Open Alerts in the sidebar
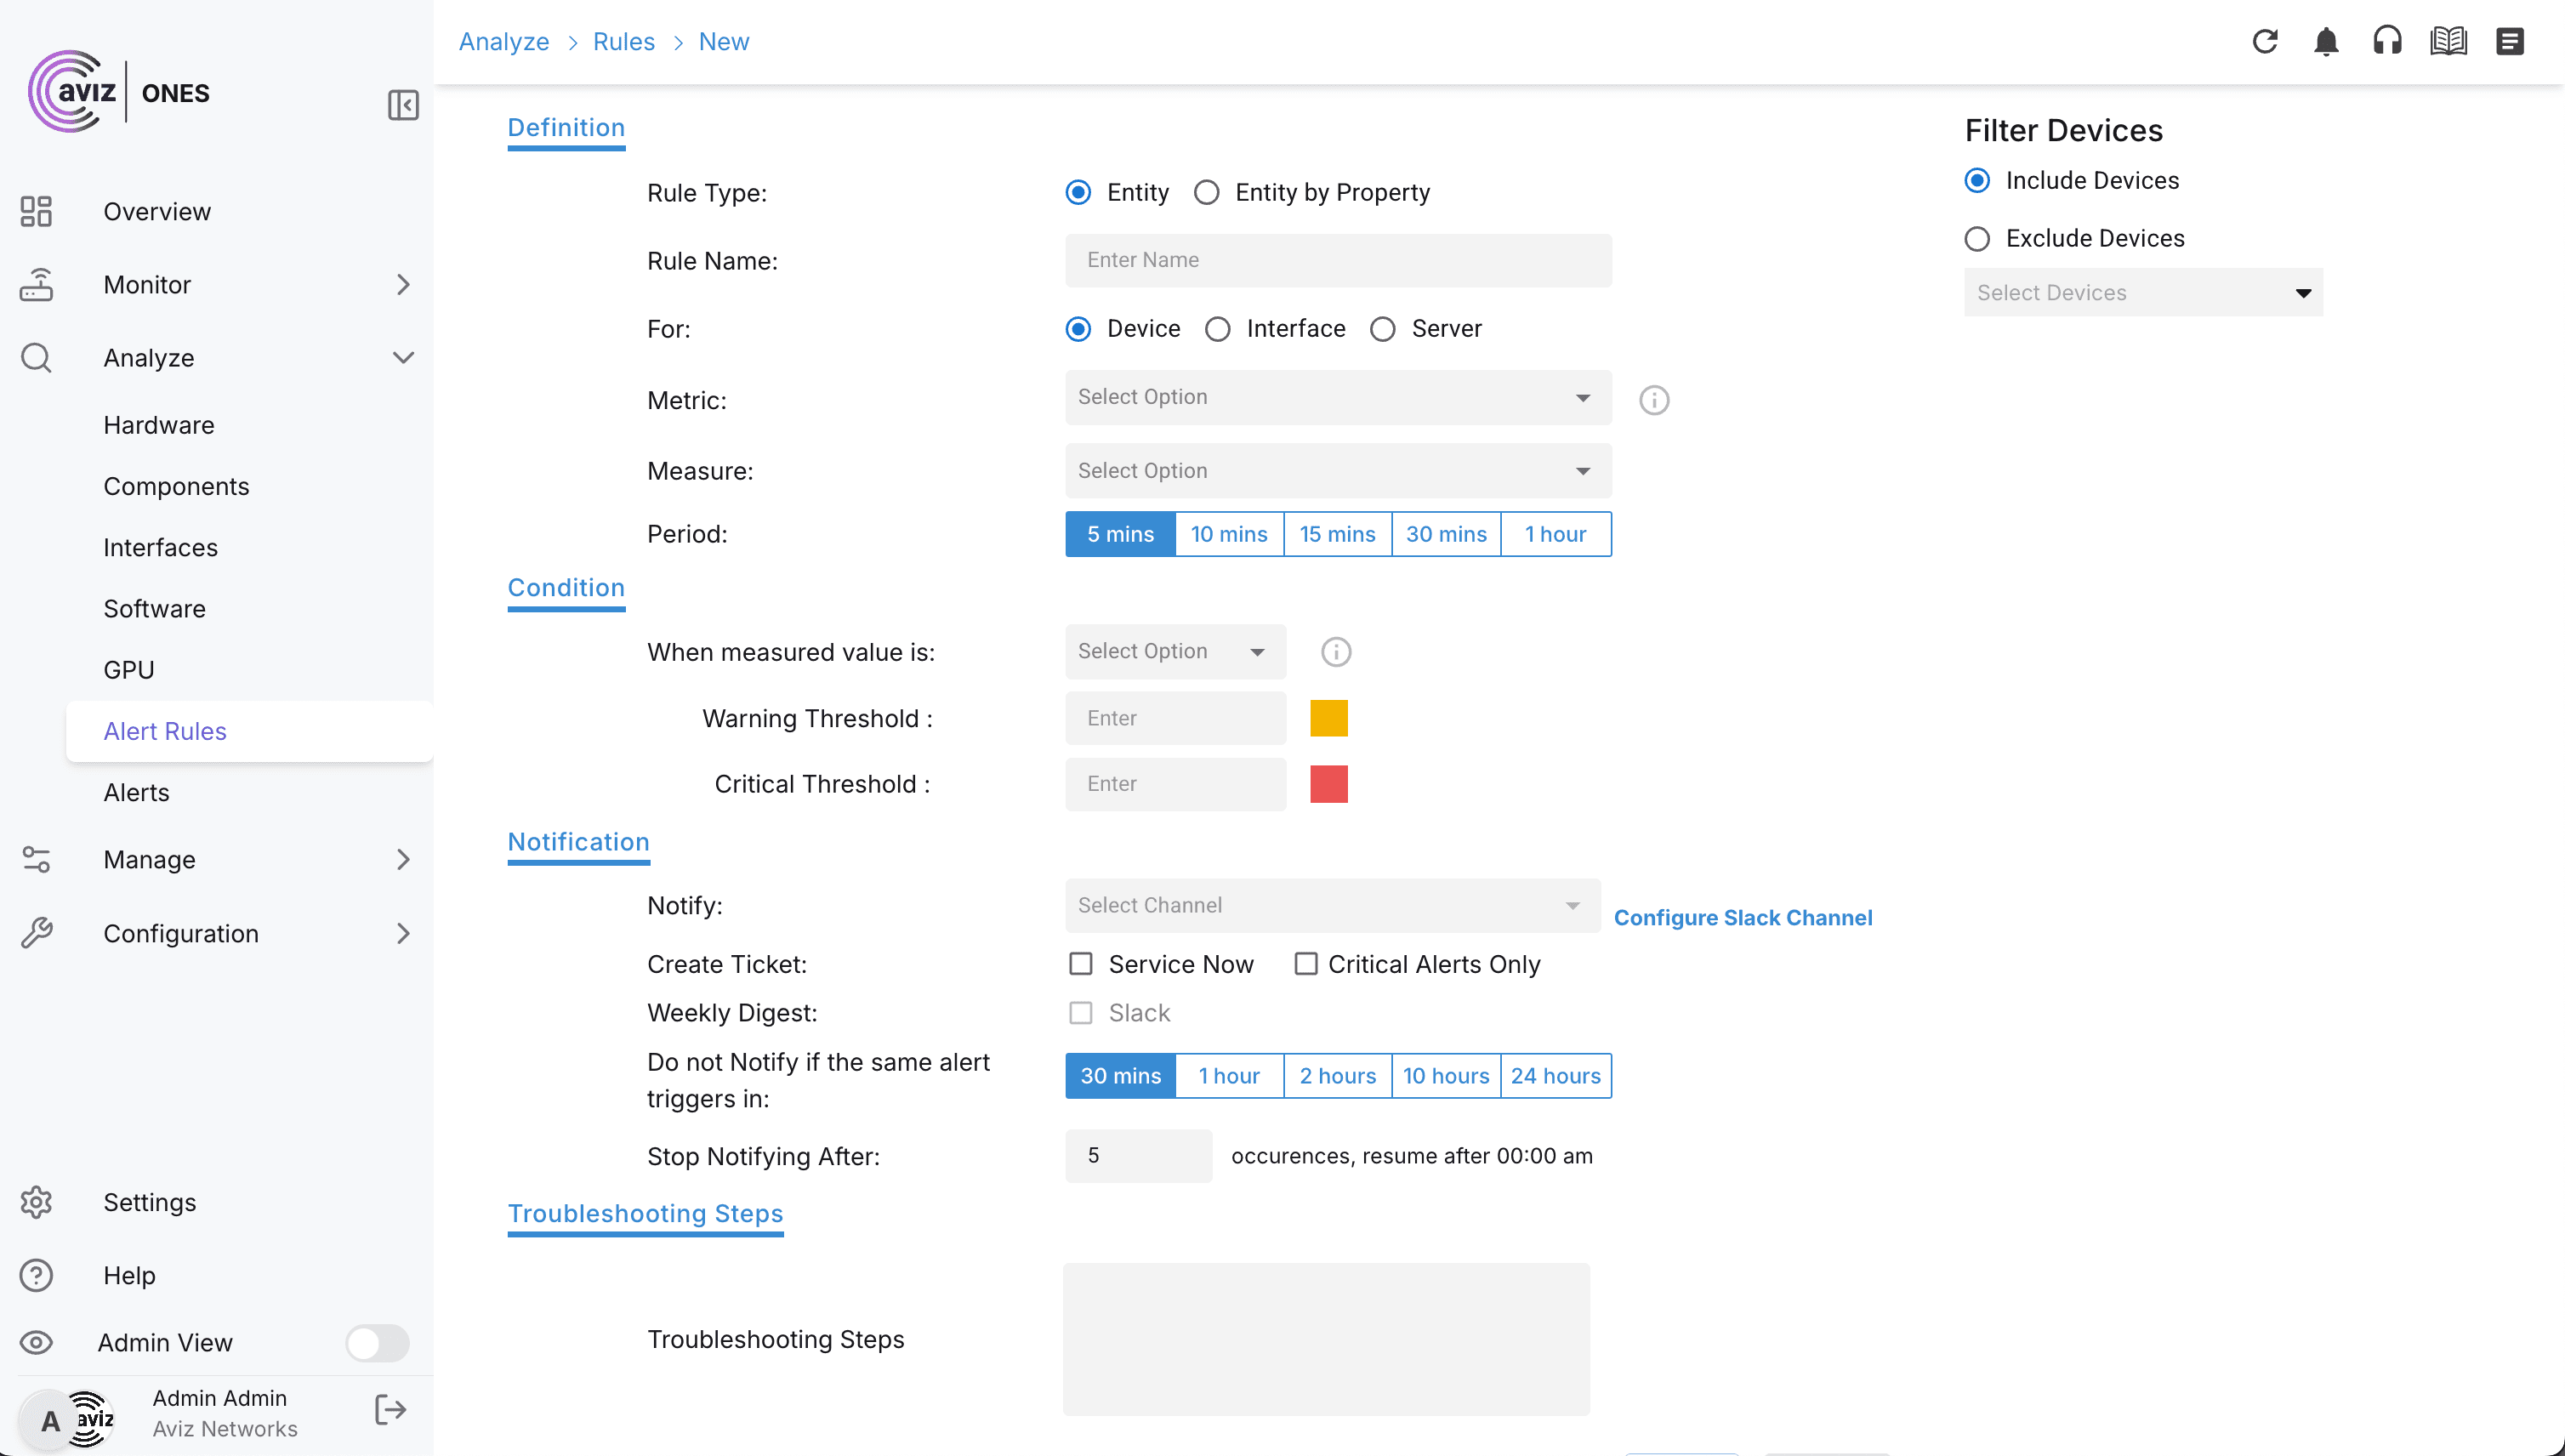 tap(136, 793)
